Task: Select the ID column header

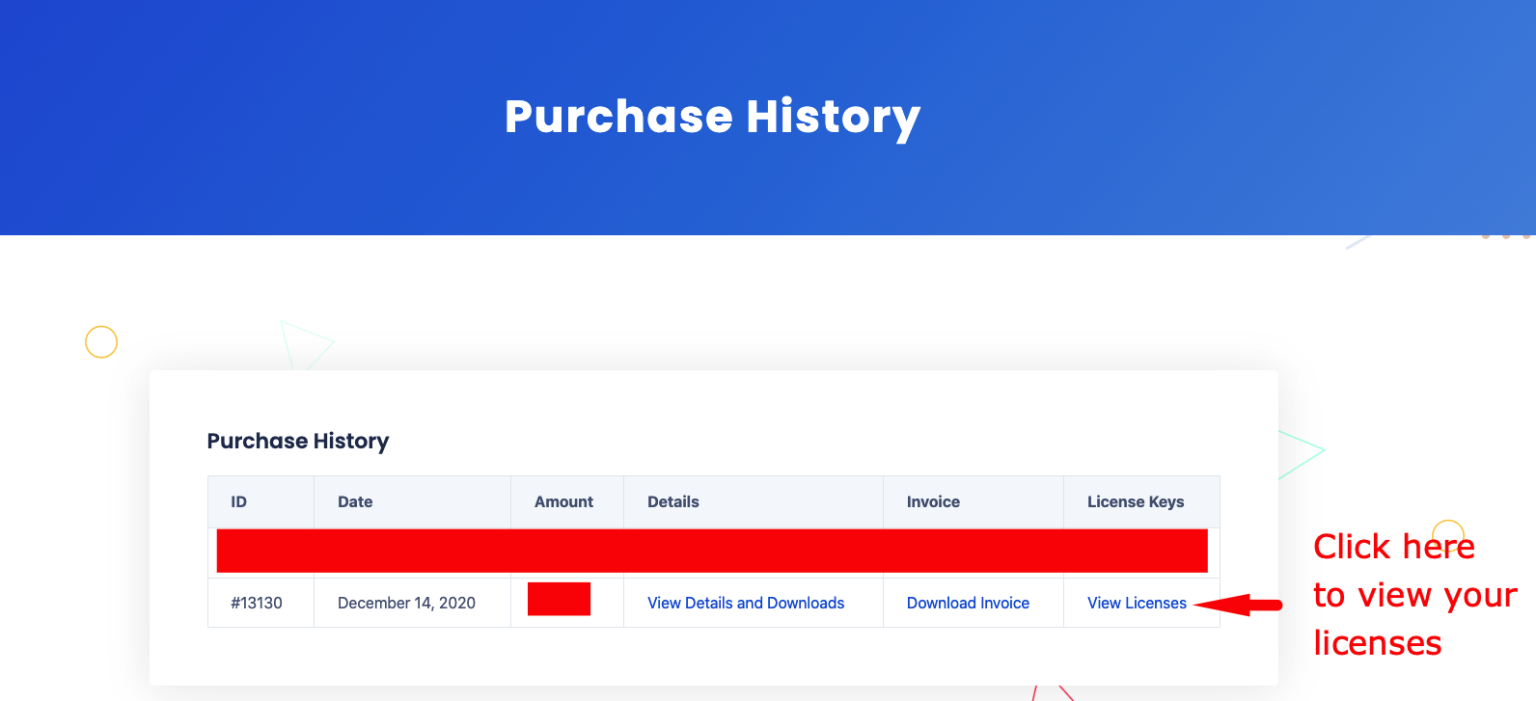Action: coord(239,502)
